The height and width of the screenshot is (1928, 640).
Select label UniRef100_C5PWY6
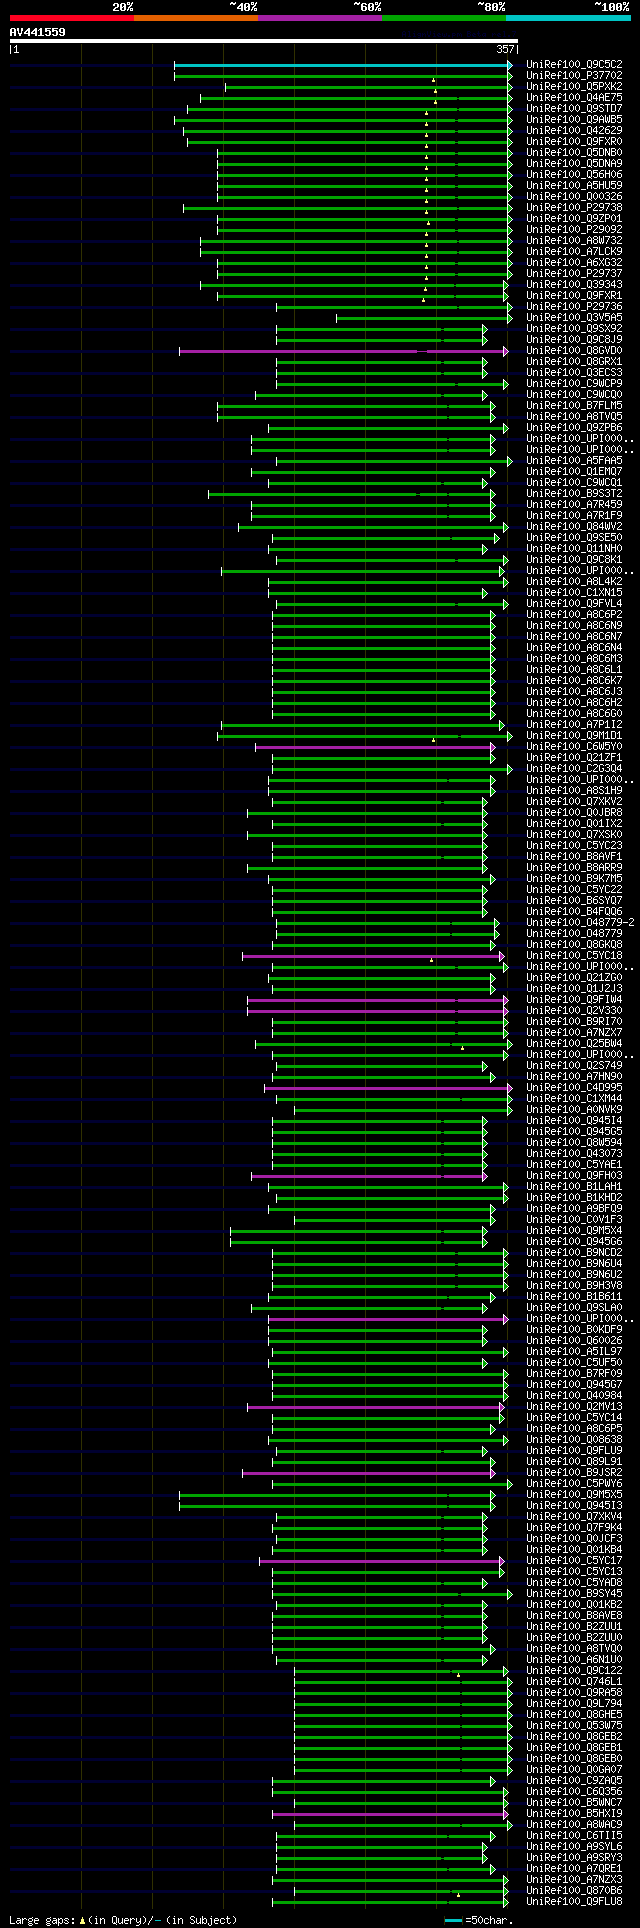pos(574,1484)
